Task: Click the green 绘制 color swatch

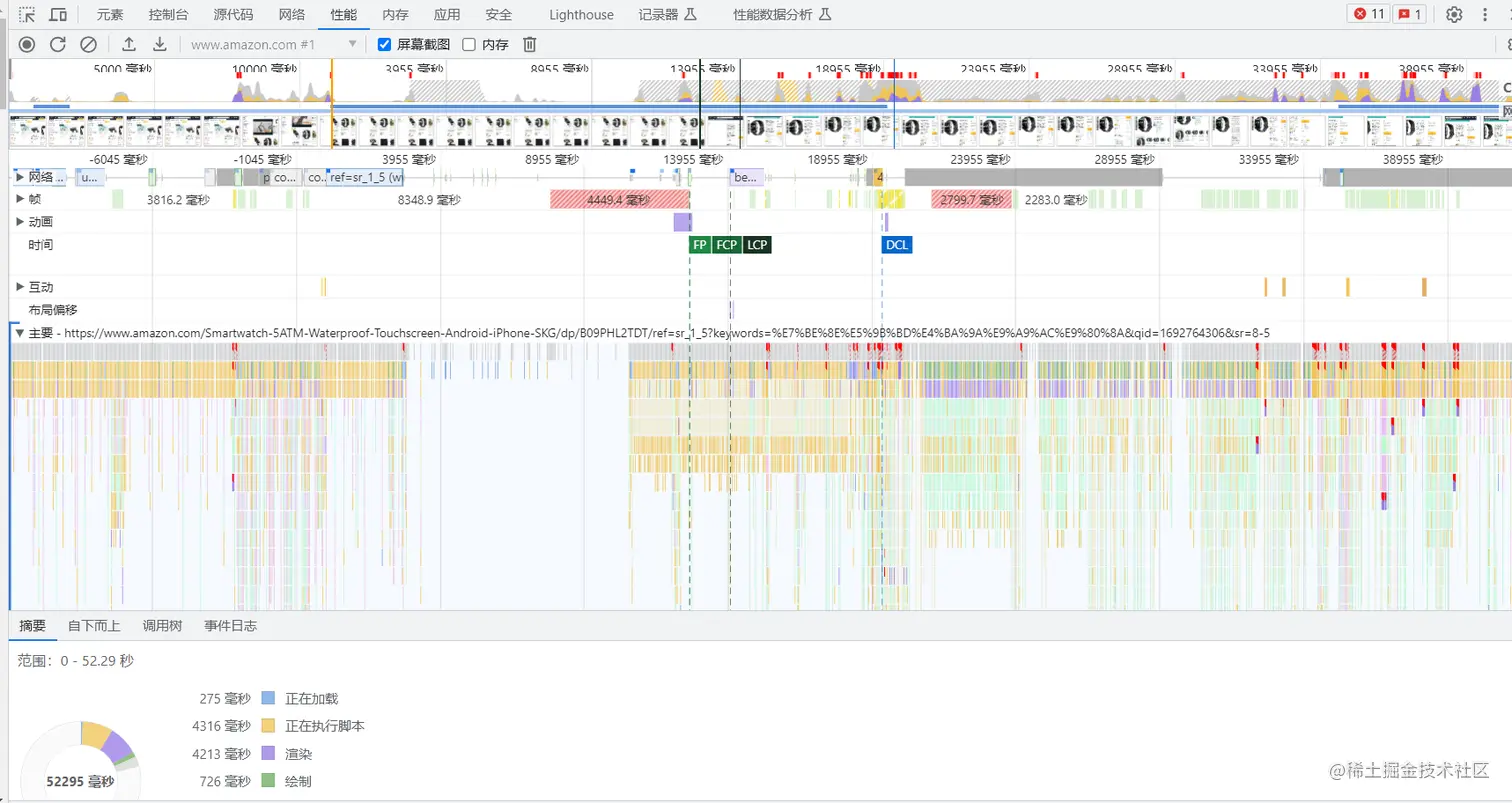Action: [x=267, y=781]
